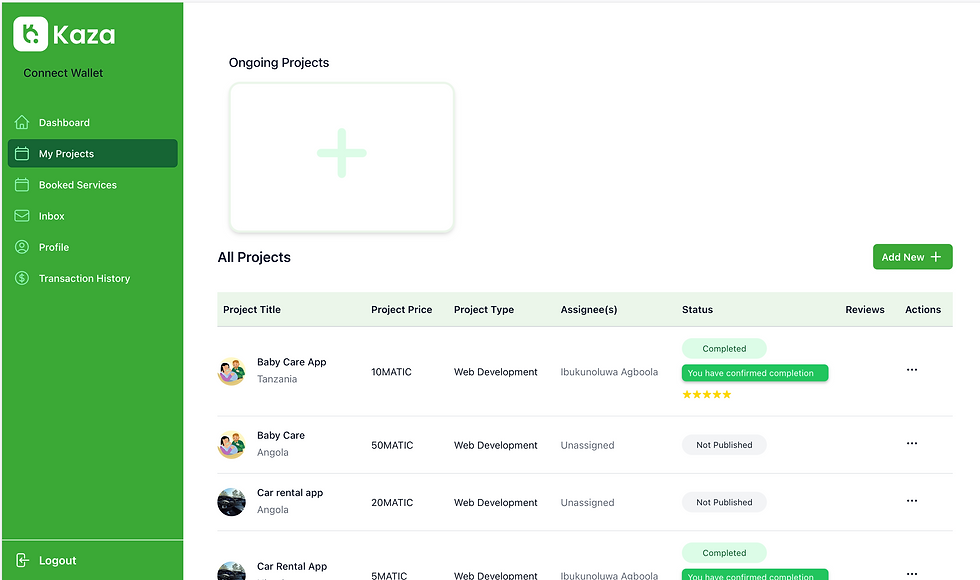This screenshot has width=980, height=580.
Task: Click the Not Published badge for Baby Care
Action: (723, 444)
